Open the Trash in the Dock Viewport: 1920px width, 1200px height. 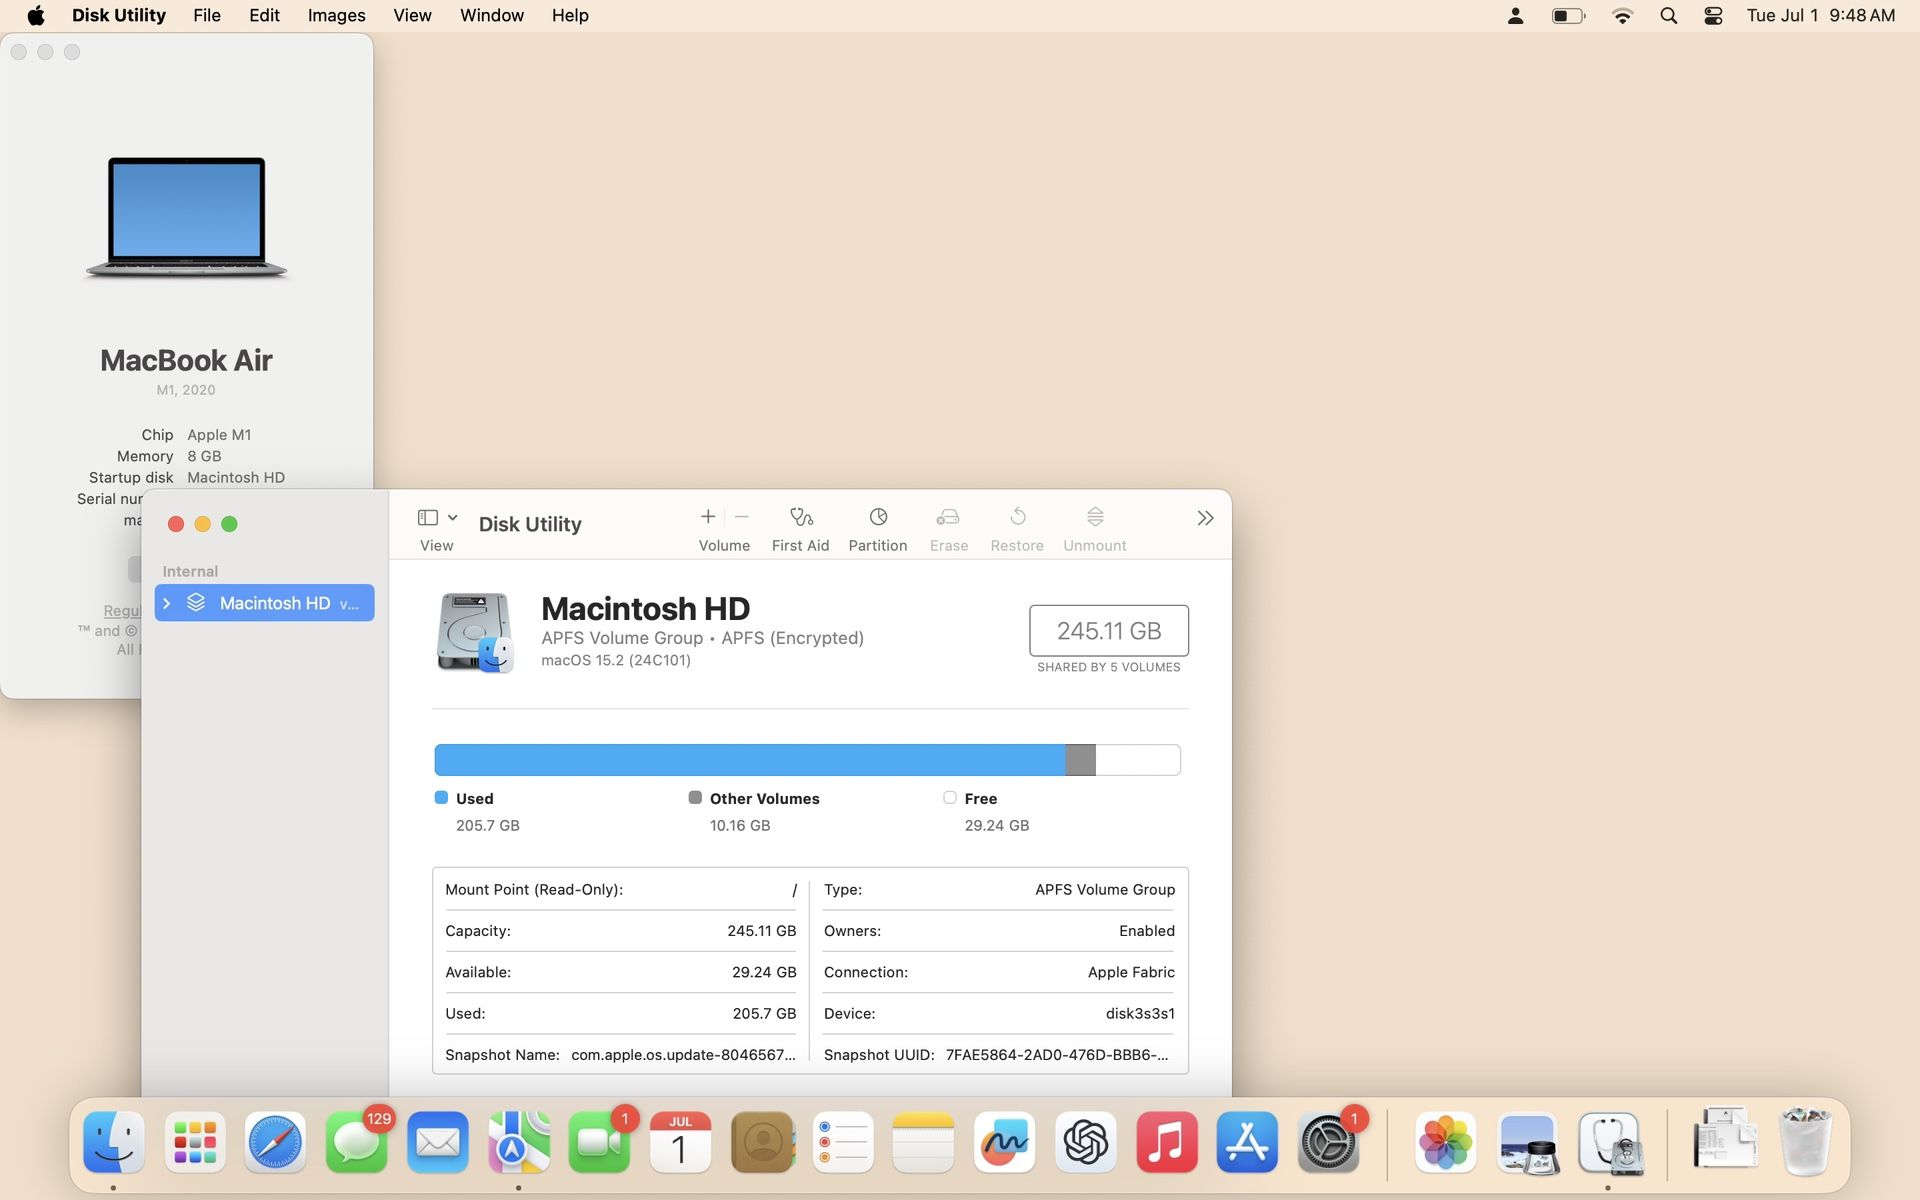[x=1805, y=1141]
